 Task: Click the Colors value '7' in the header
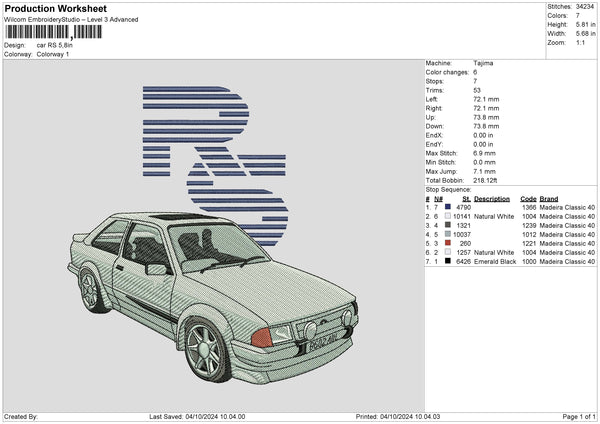coord(577,16)
